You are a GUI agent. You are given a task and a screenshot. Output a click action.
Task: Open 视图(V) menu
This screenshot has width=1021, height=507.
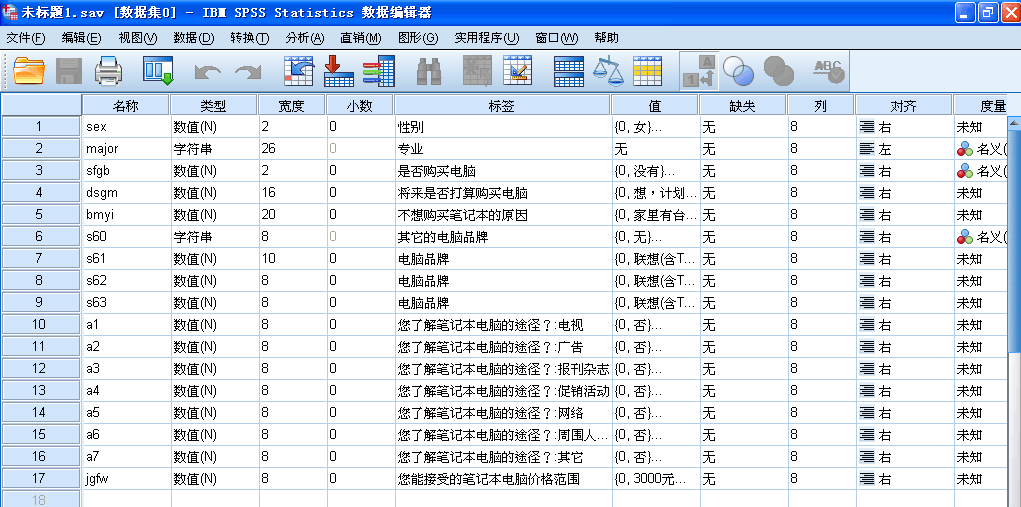coord(137,38)
